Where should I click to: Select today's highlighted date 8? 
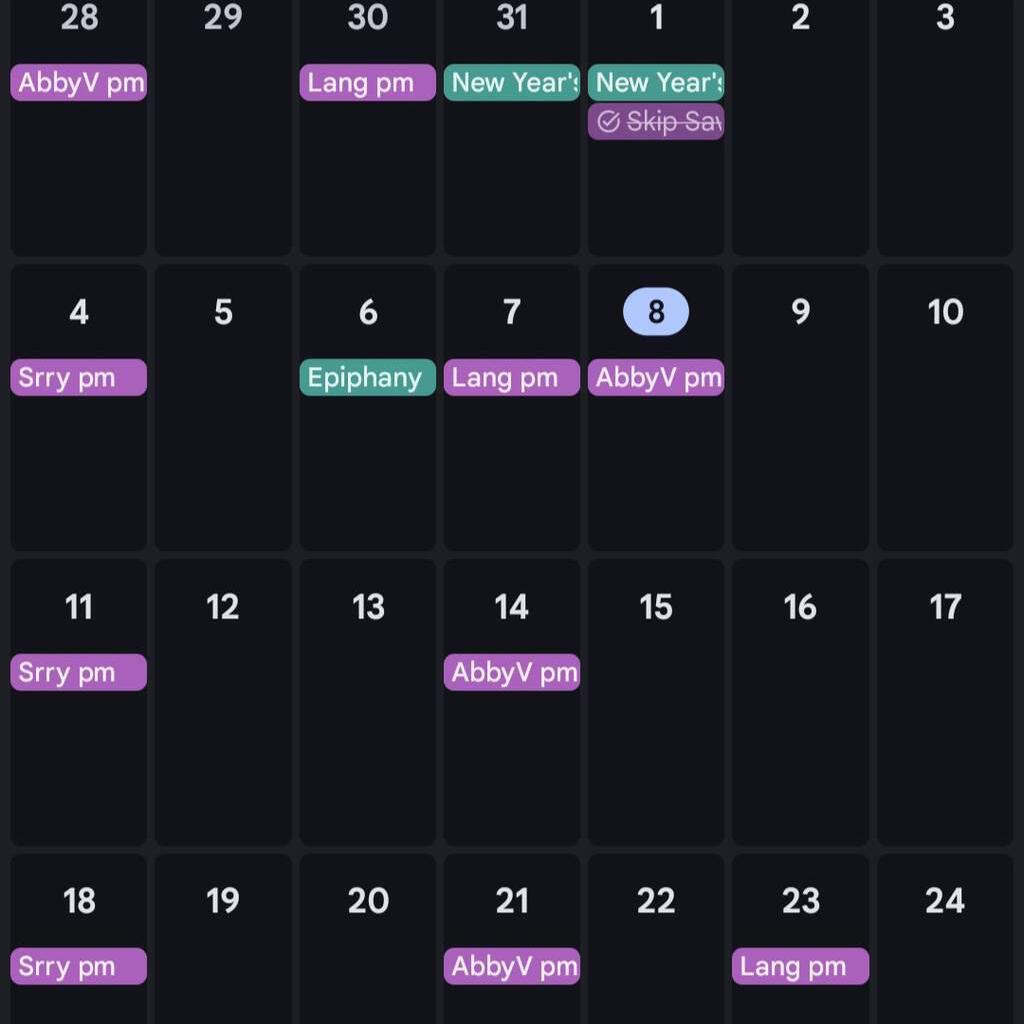click(656, 312)
